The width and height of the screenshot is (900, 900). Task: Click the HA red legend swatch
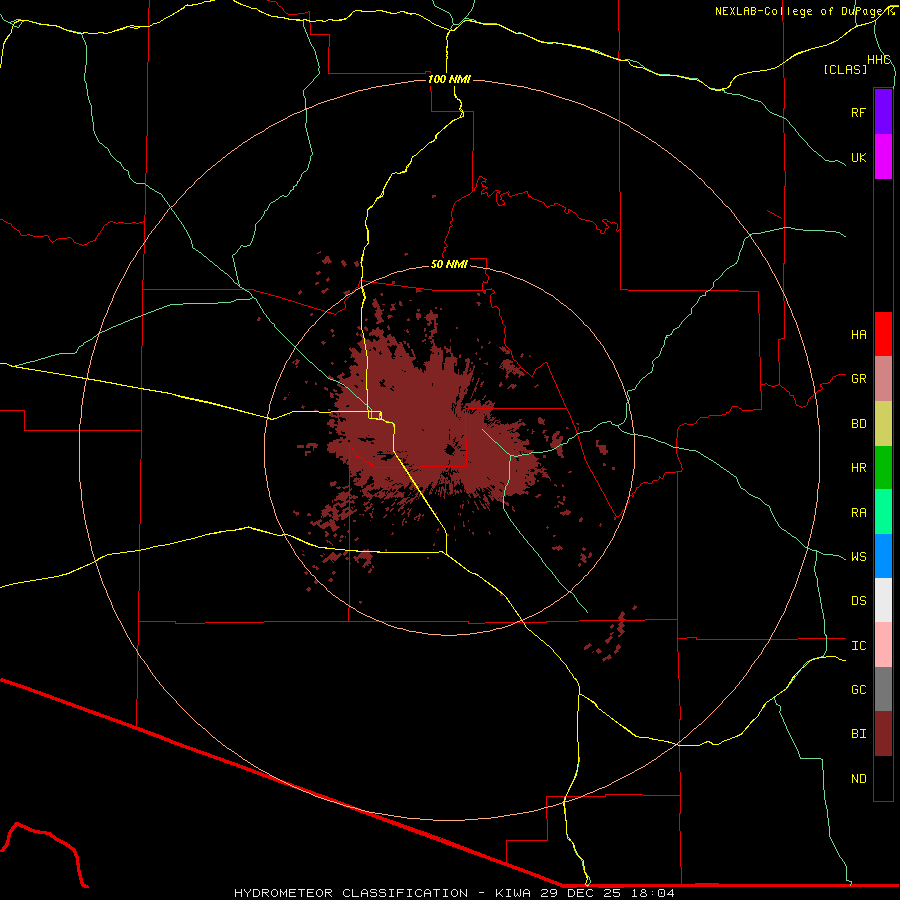[883, 334]
